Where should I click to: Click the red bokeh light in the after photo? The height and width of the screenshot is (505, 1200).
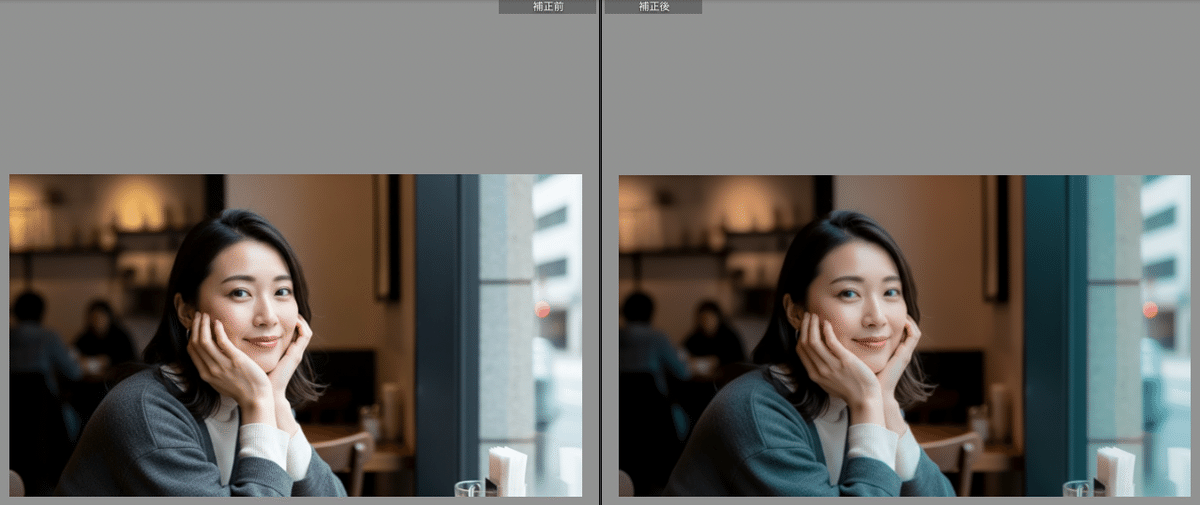pos(1151,309)
